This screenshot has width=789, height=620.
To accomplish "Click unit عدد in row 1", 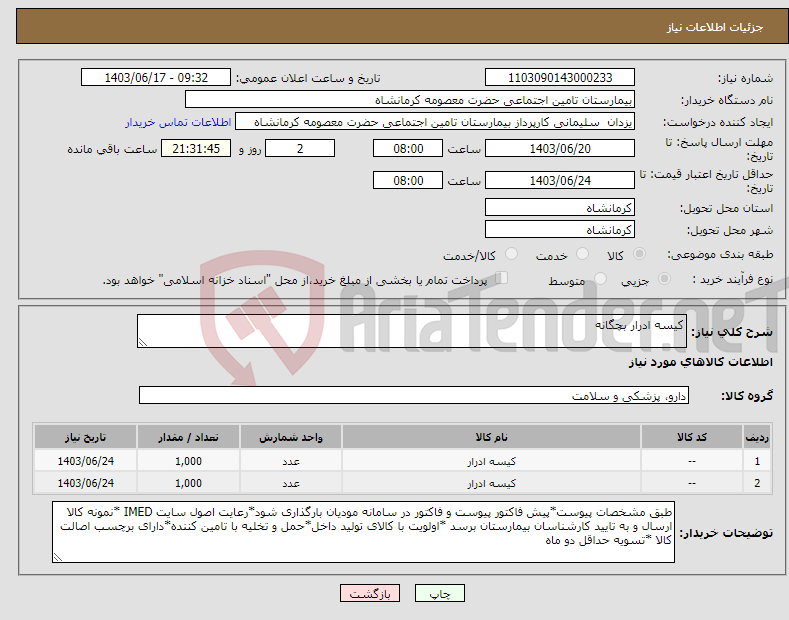I will [x=291, y=461].
